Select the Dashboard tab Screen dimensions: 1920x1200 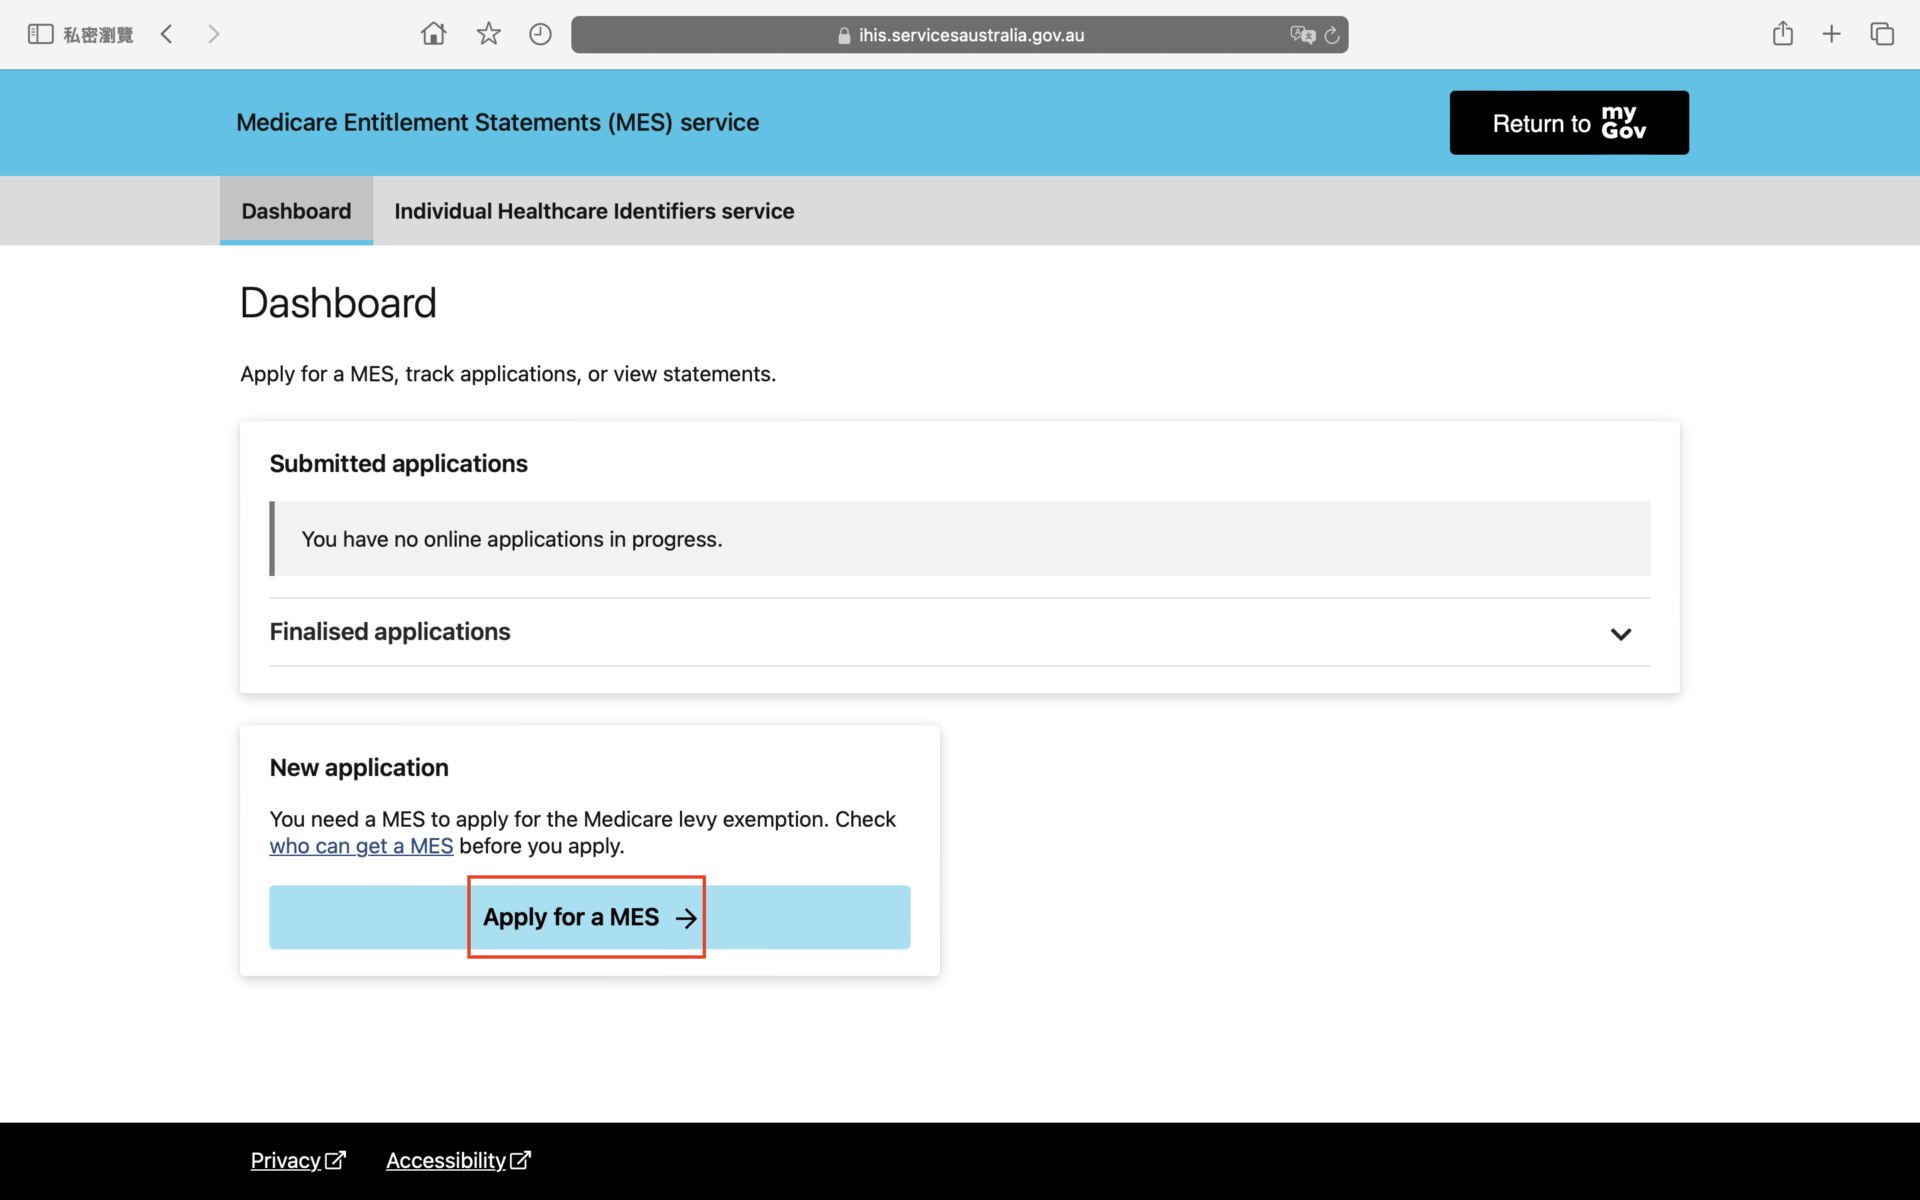click(296, 211)
